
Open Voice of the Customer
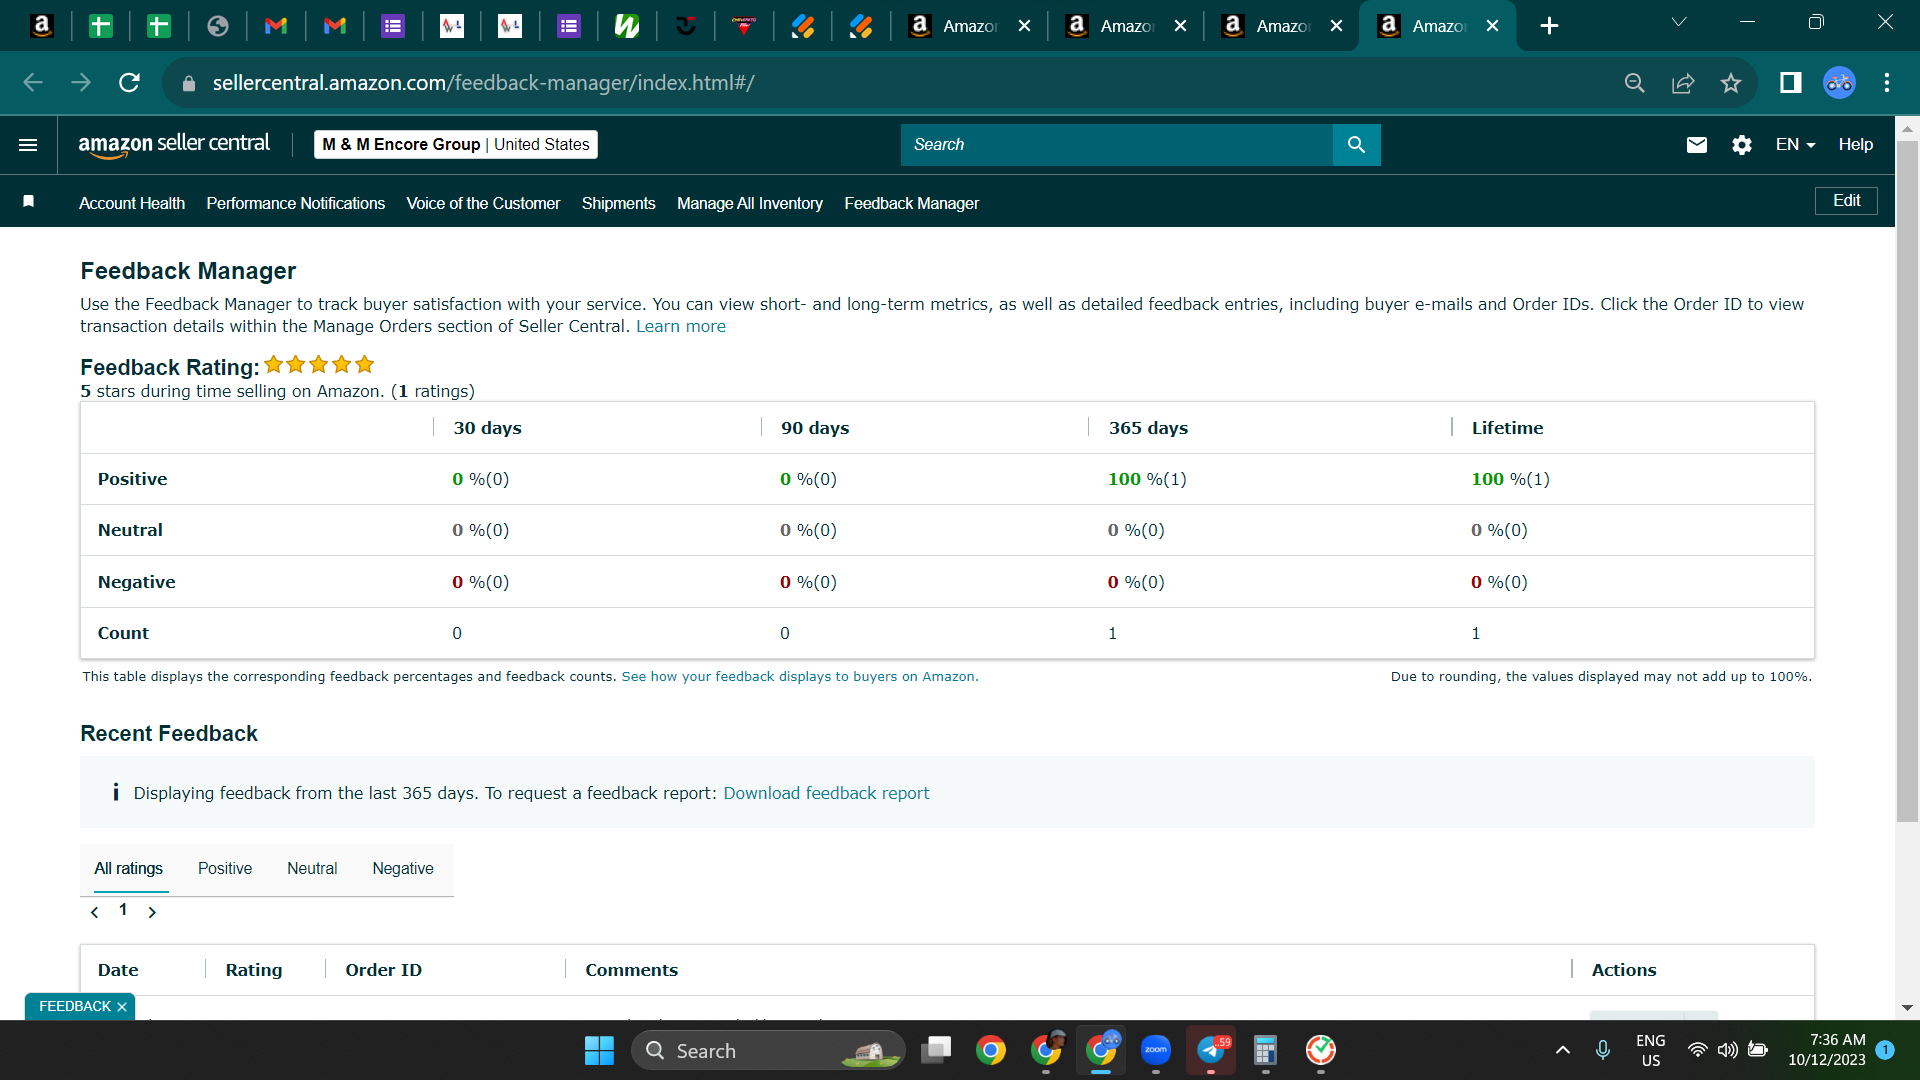(x=483, y=203)
